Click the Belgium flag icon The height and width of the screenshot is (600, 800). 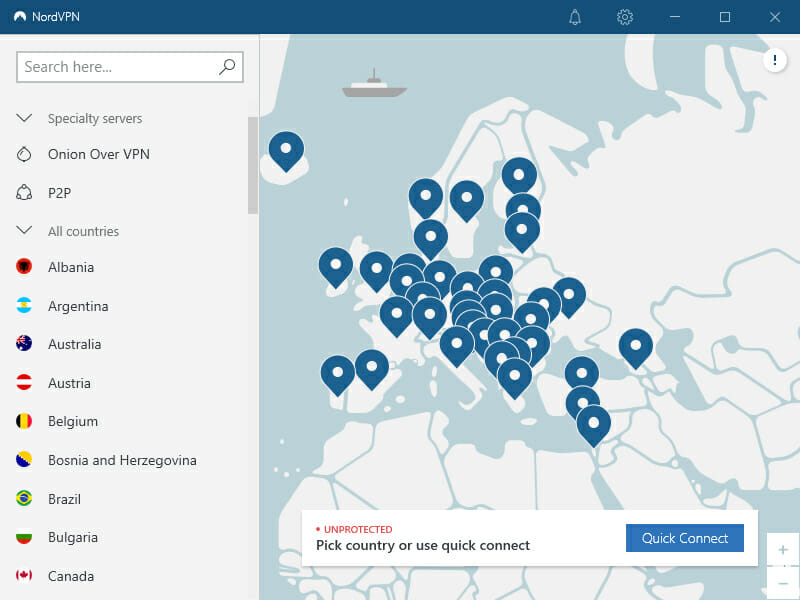coord(24,421)
